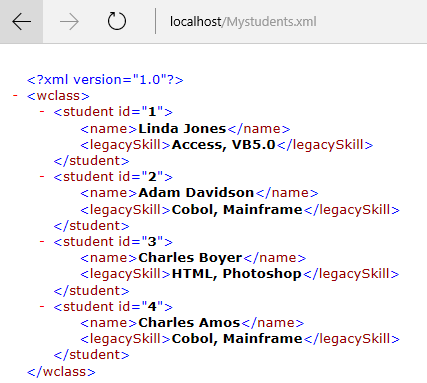
Task: Collapse the student id="2" node
Action: [x=42, y=176]
